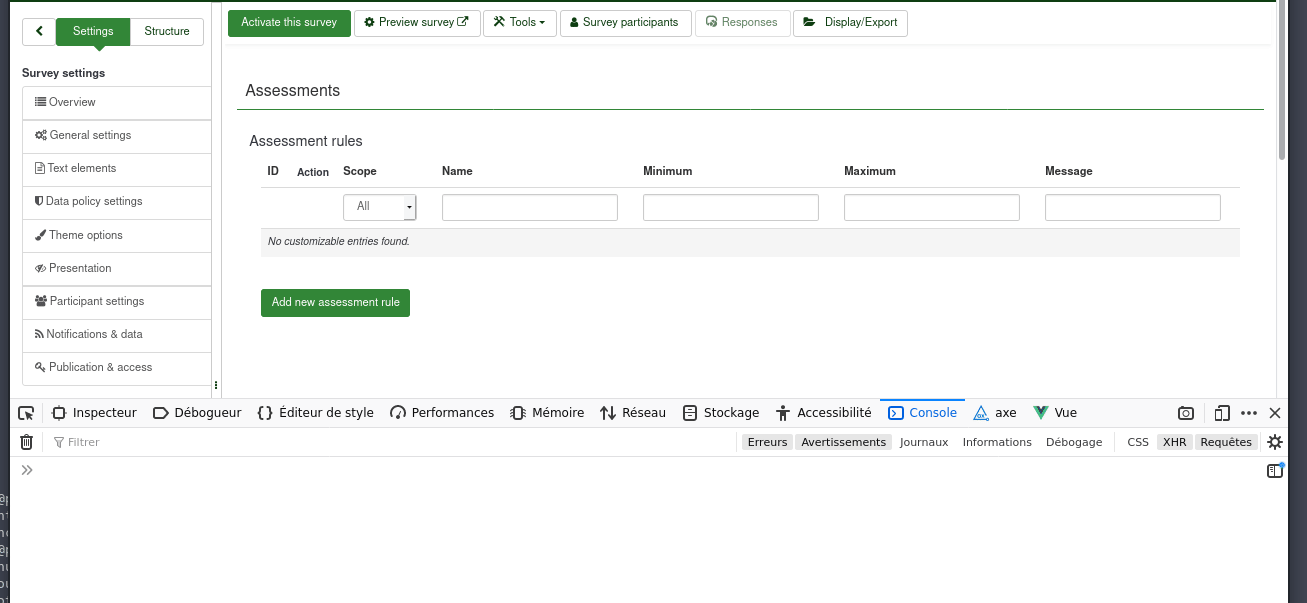Image resolution: width=1307 pixels, height=603 pixels.
Task: Toggle the XHR console filter
Action: [1174, 442]
